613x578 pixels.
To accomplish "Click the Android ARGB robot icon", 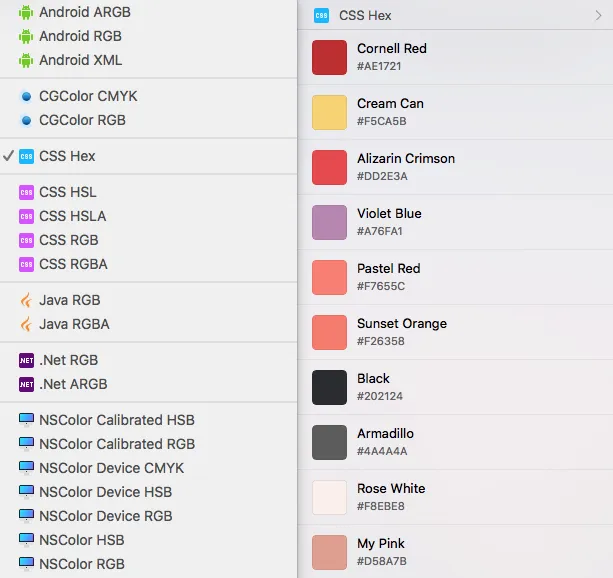I will tap(26, 12).
